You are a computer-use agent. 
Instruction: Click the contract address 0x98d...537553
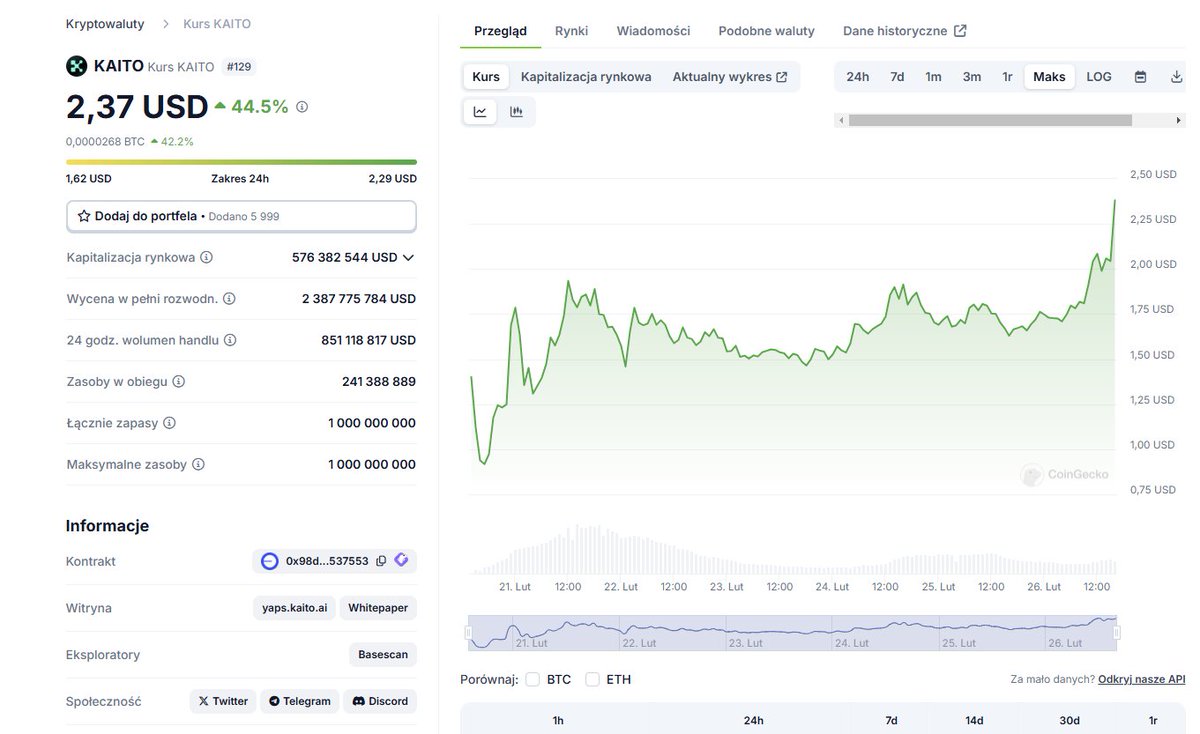(x=327, y=561)
